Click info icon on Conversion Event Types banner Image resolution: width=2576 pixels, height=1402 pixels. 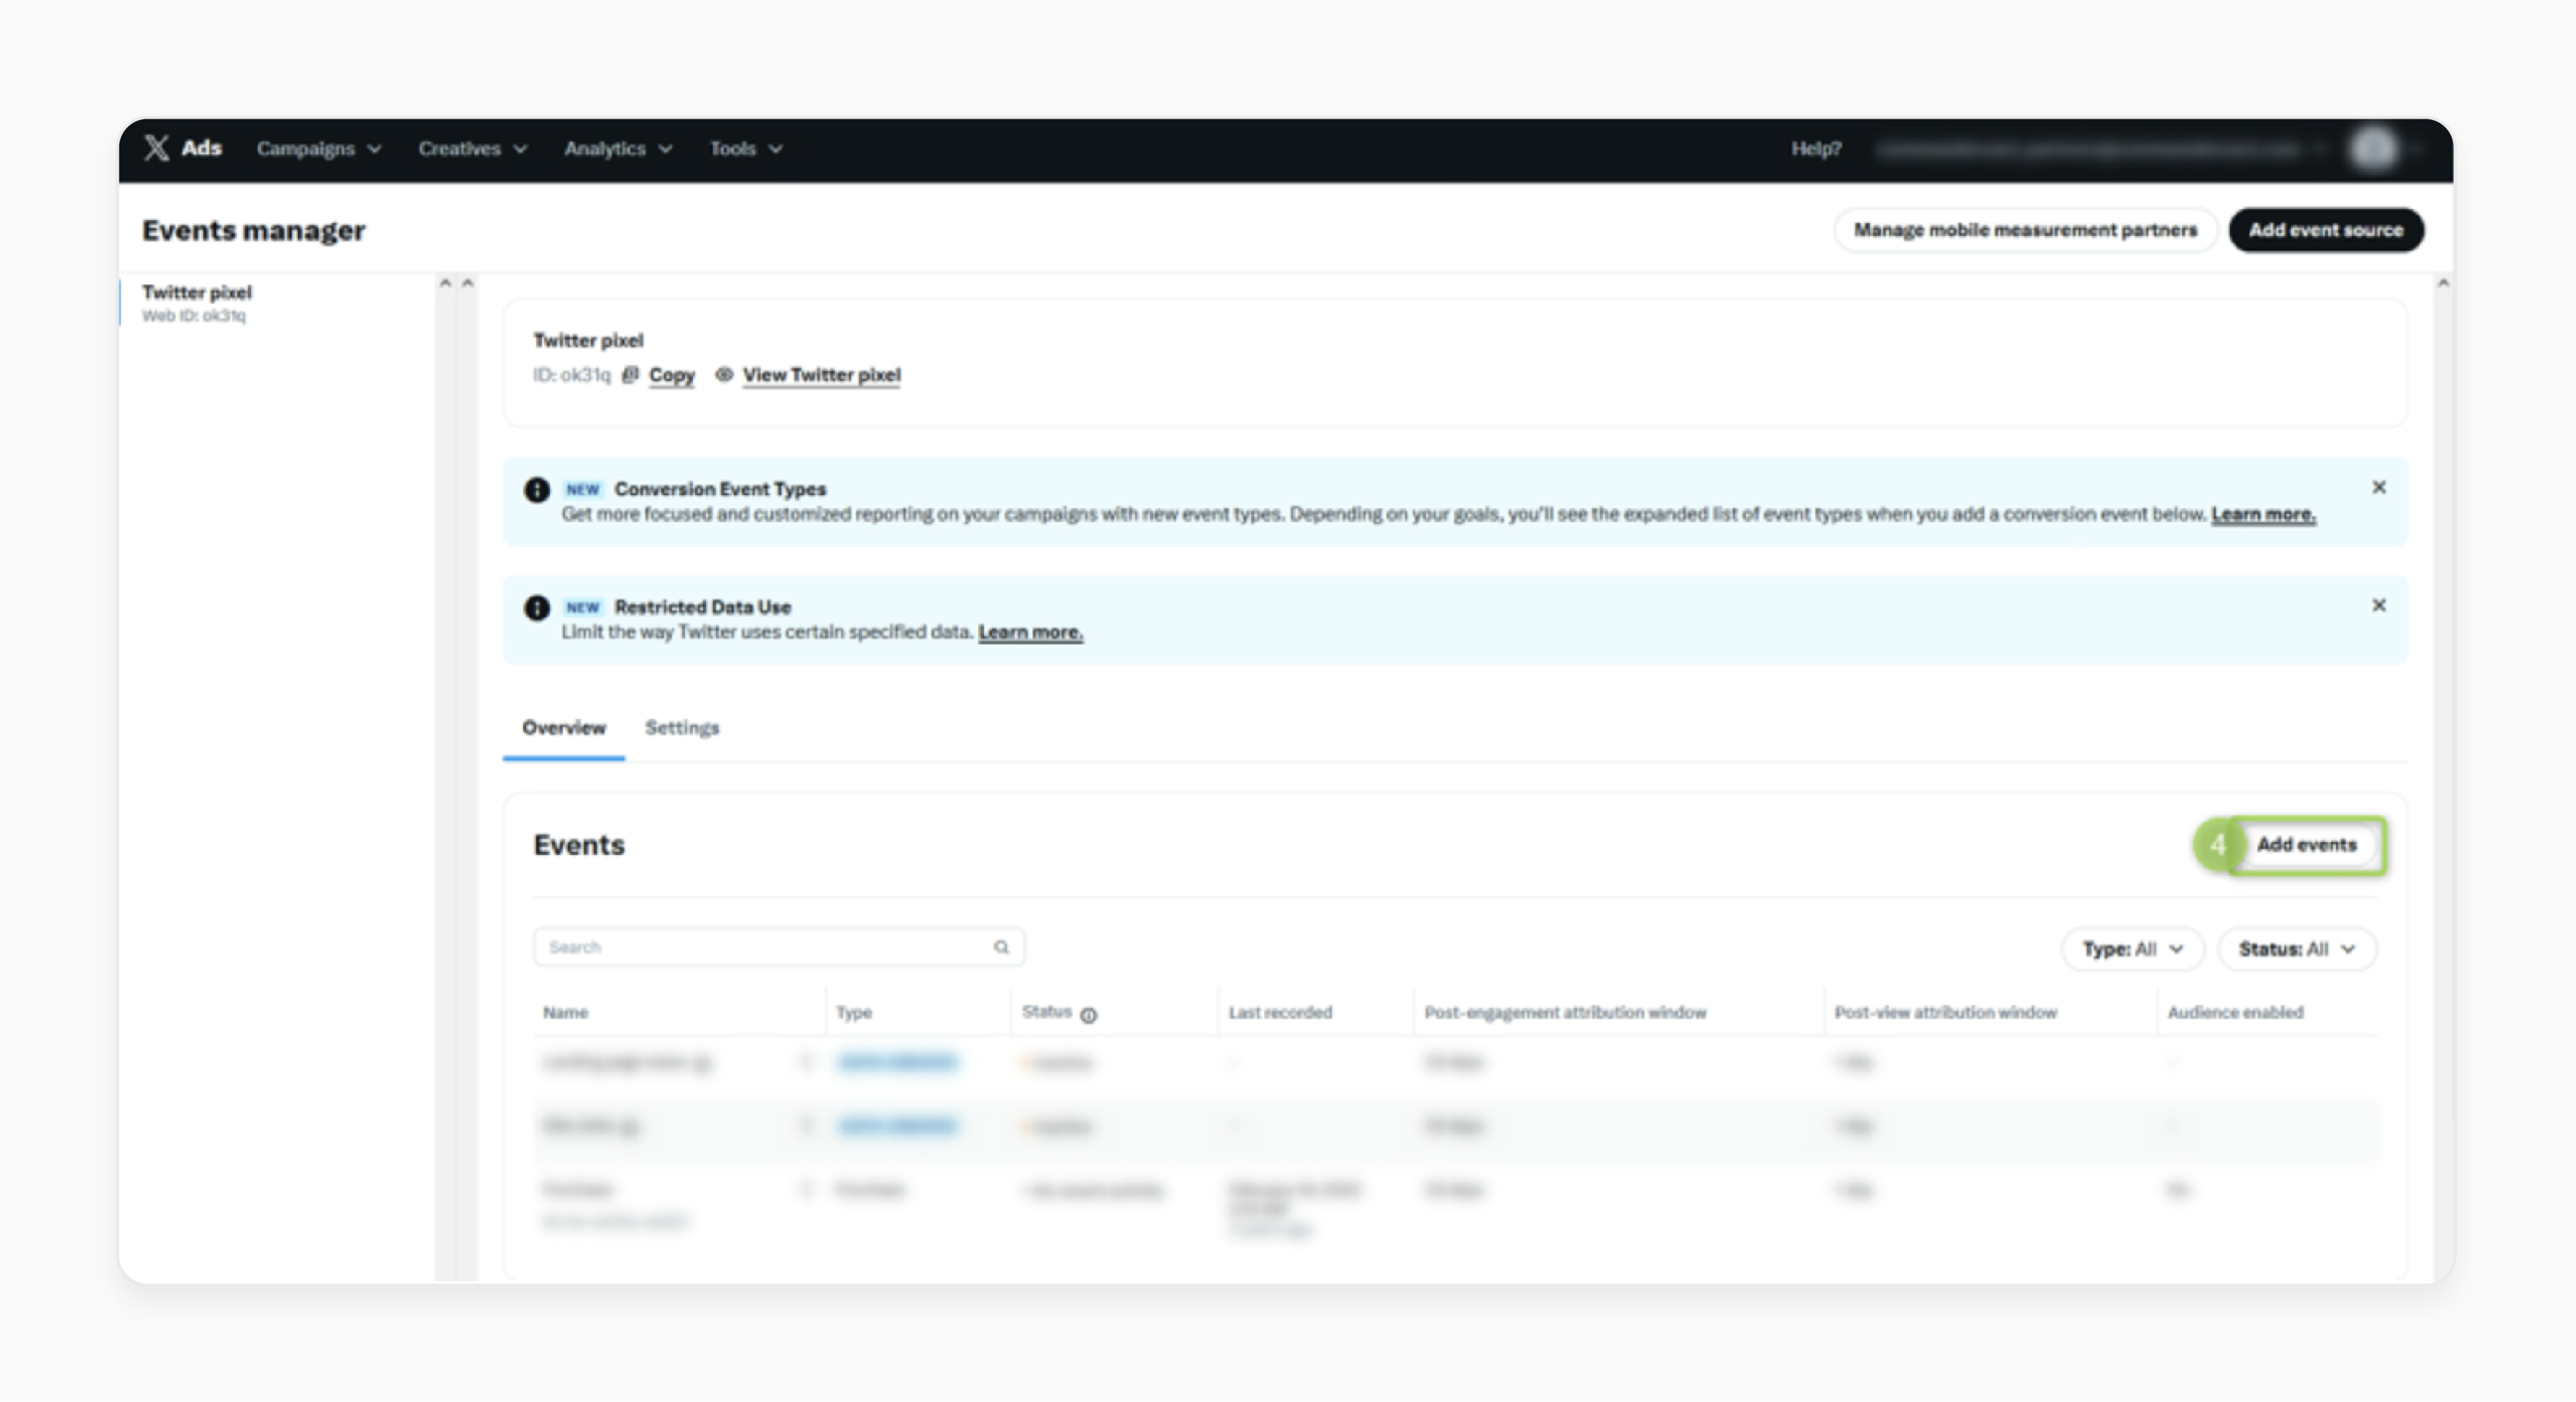click(537, 490)
